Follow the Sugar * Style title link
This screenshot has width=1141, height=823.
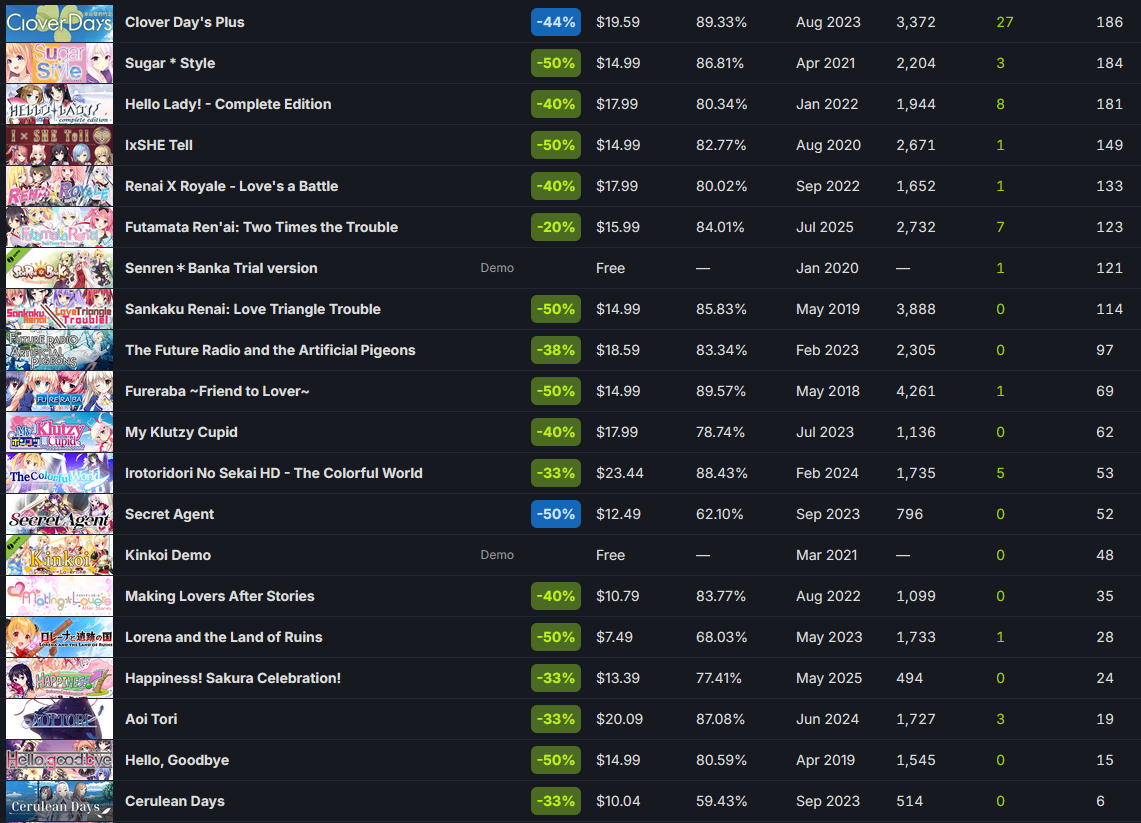click(x=170, y=63)
